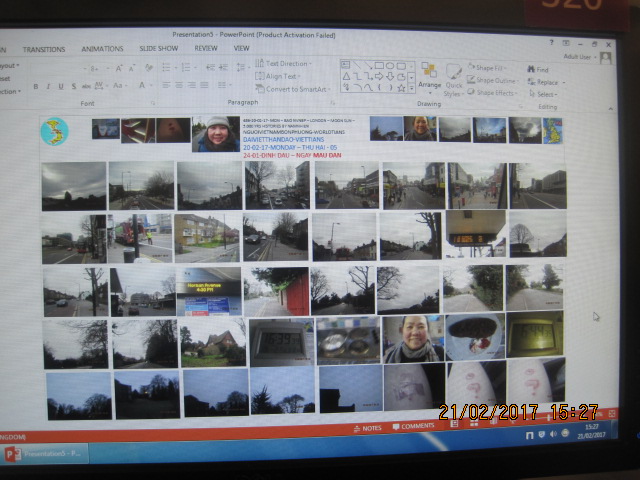Viewport: 640px width, 480px height.
Task: Select the Line shape
Action: pyautogui.click(x=357, y=64)
